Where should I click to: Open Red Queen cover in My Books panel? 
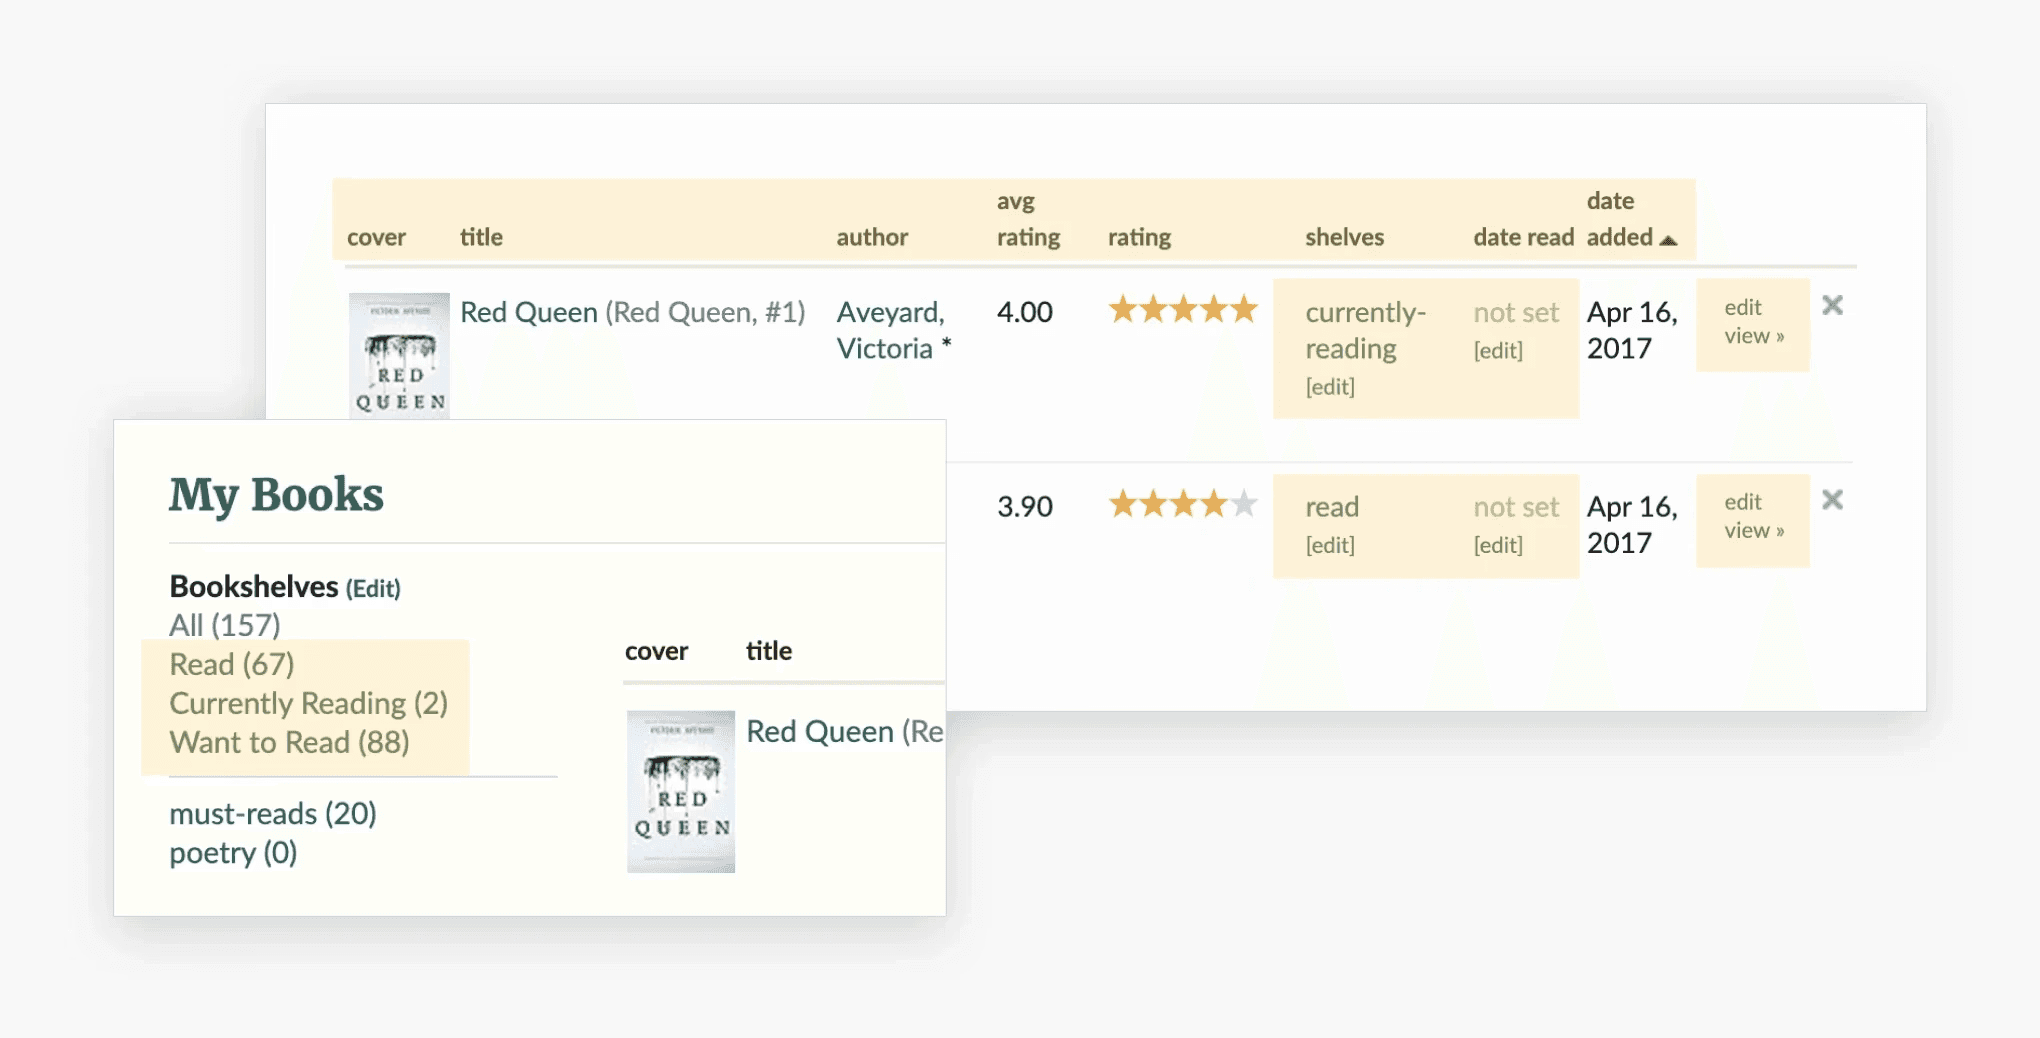681,792
